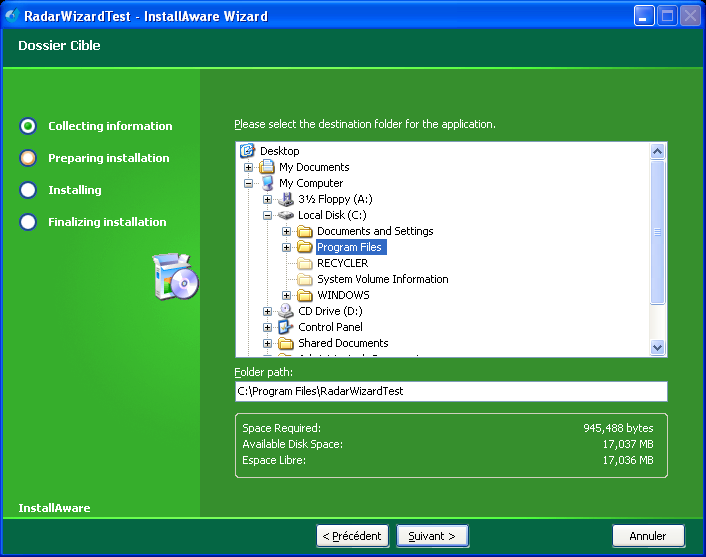Click the Desktop icon in folder tree
This screenshot has width=706, height=557.
coord(247,151)
